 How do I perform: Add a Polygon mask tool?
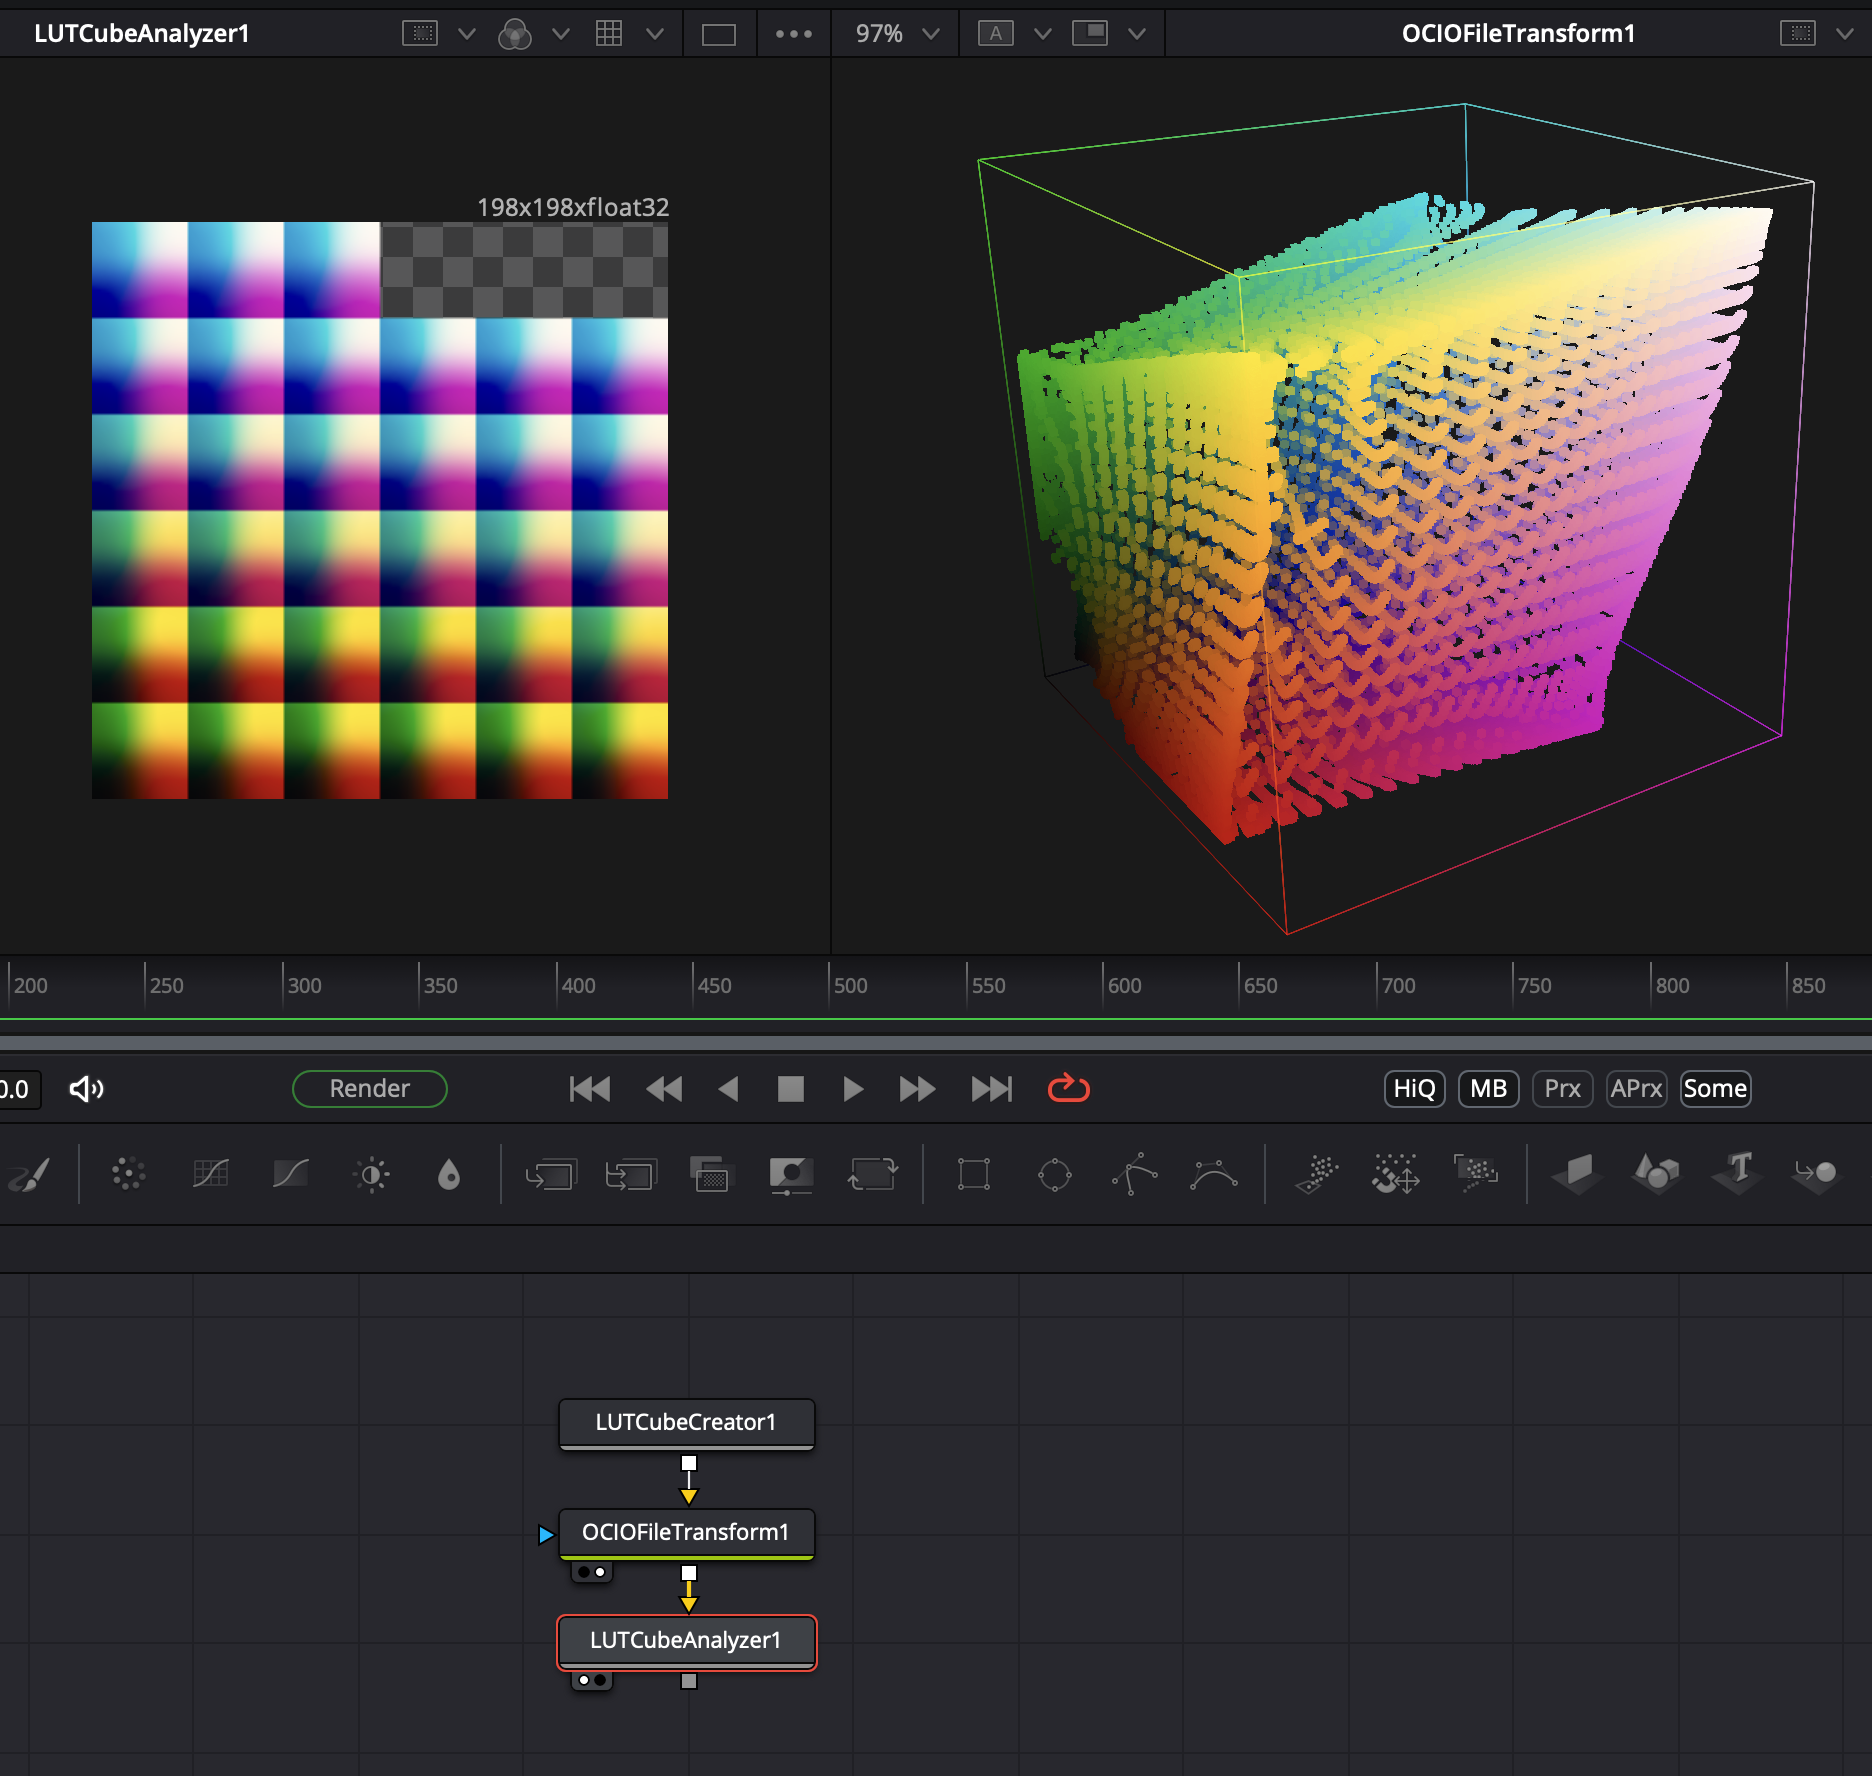pyautogui.click(x=1135, y=1175)
